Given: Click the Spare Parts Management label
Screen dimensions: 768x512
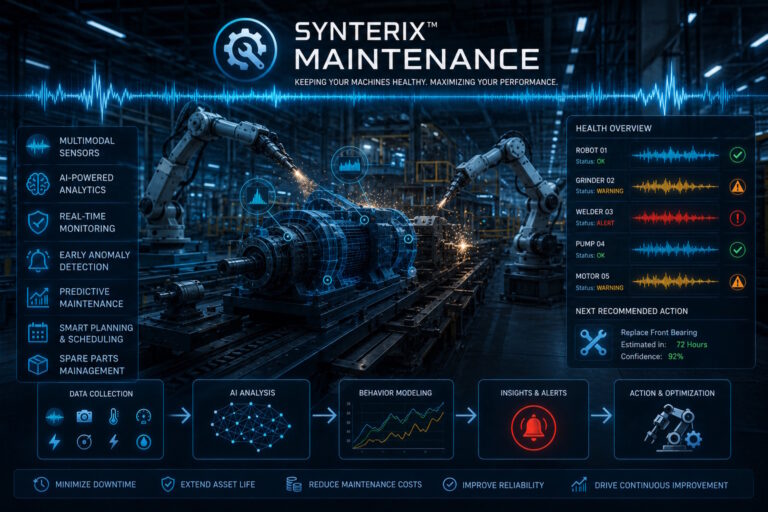Looking at the screenshot, I should coord(92,365).
